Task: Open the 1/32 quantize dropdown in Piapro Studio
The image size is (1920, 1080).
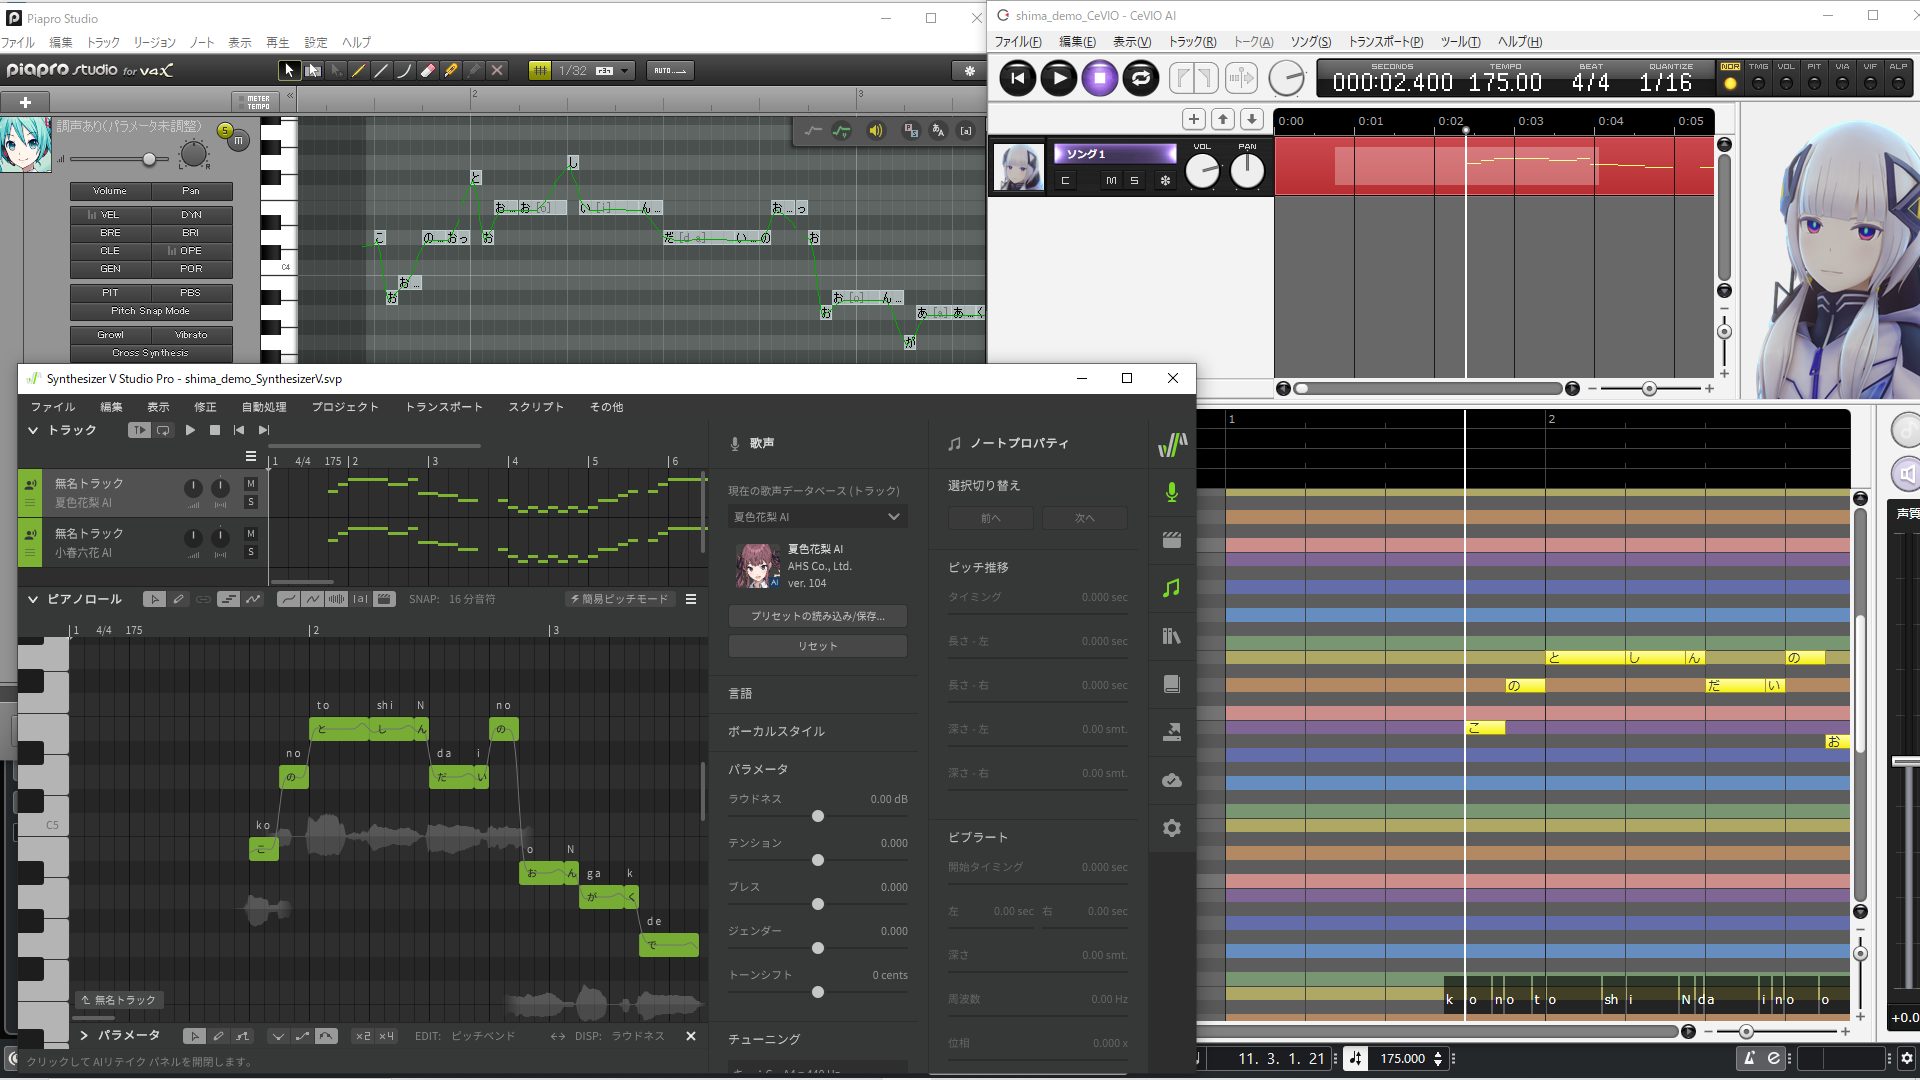Action: 594,71
